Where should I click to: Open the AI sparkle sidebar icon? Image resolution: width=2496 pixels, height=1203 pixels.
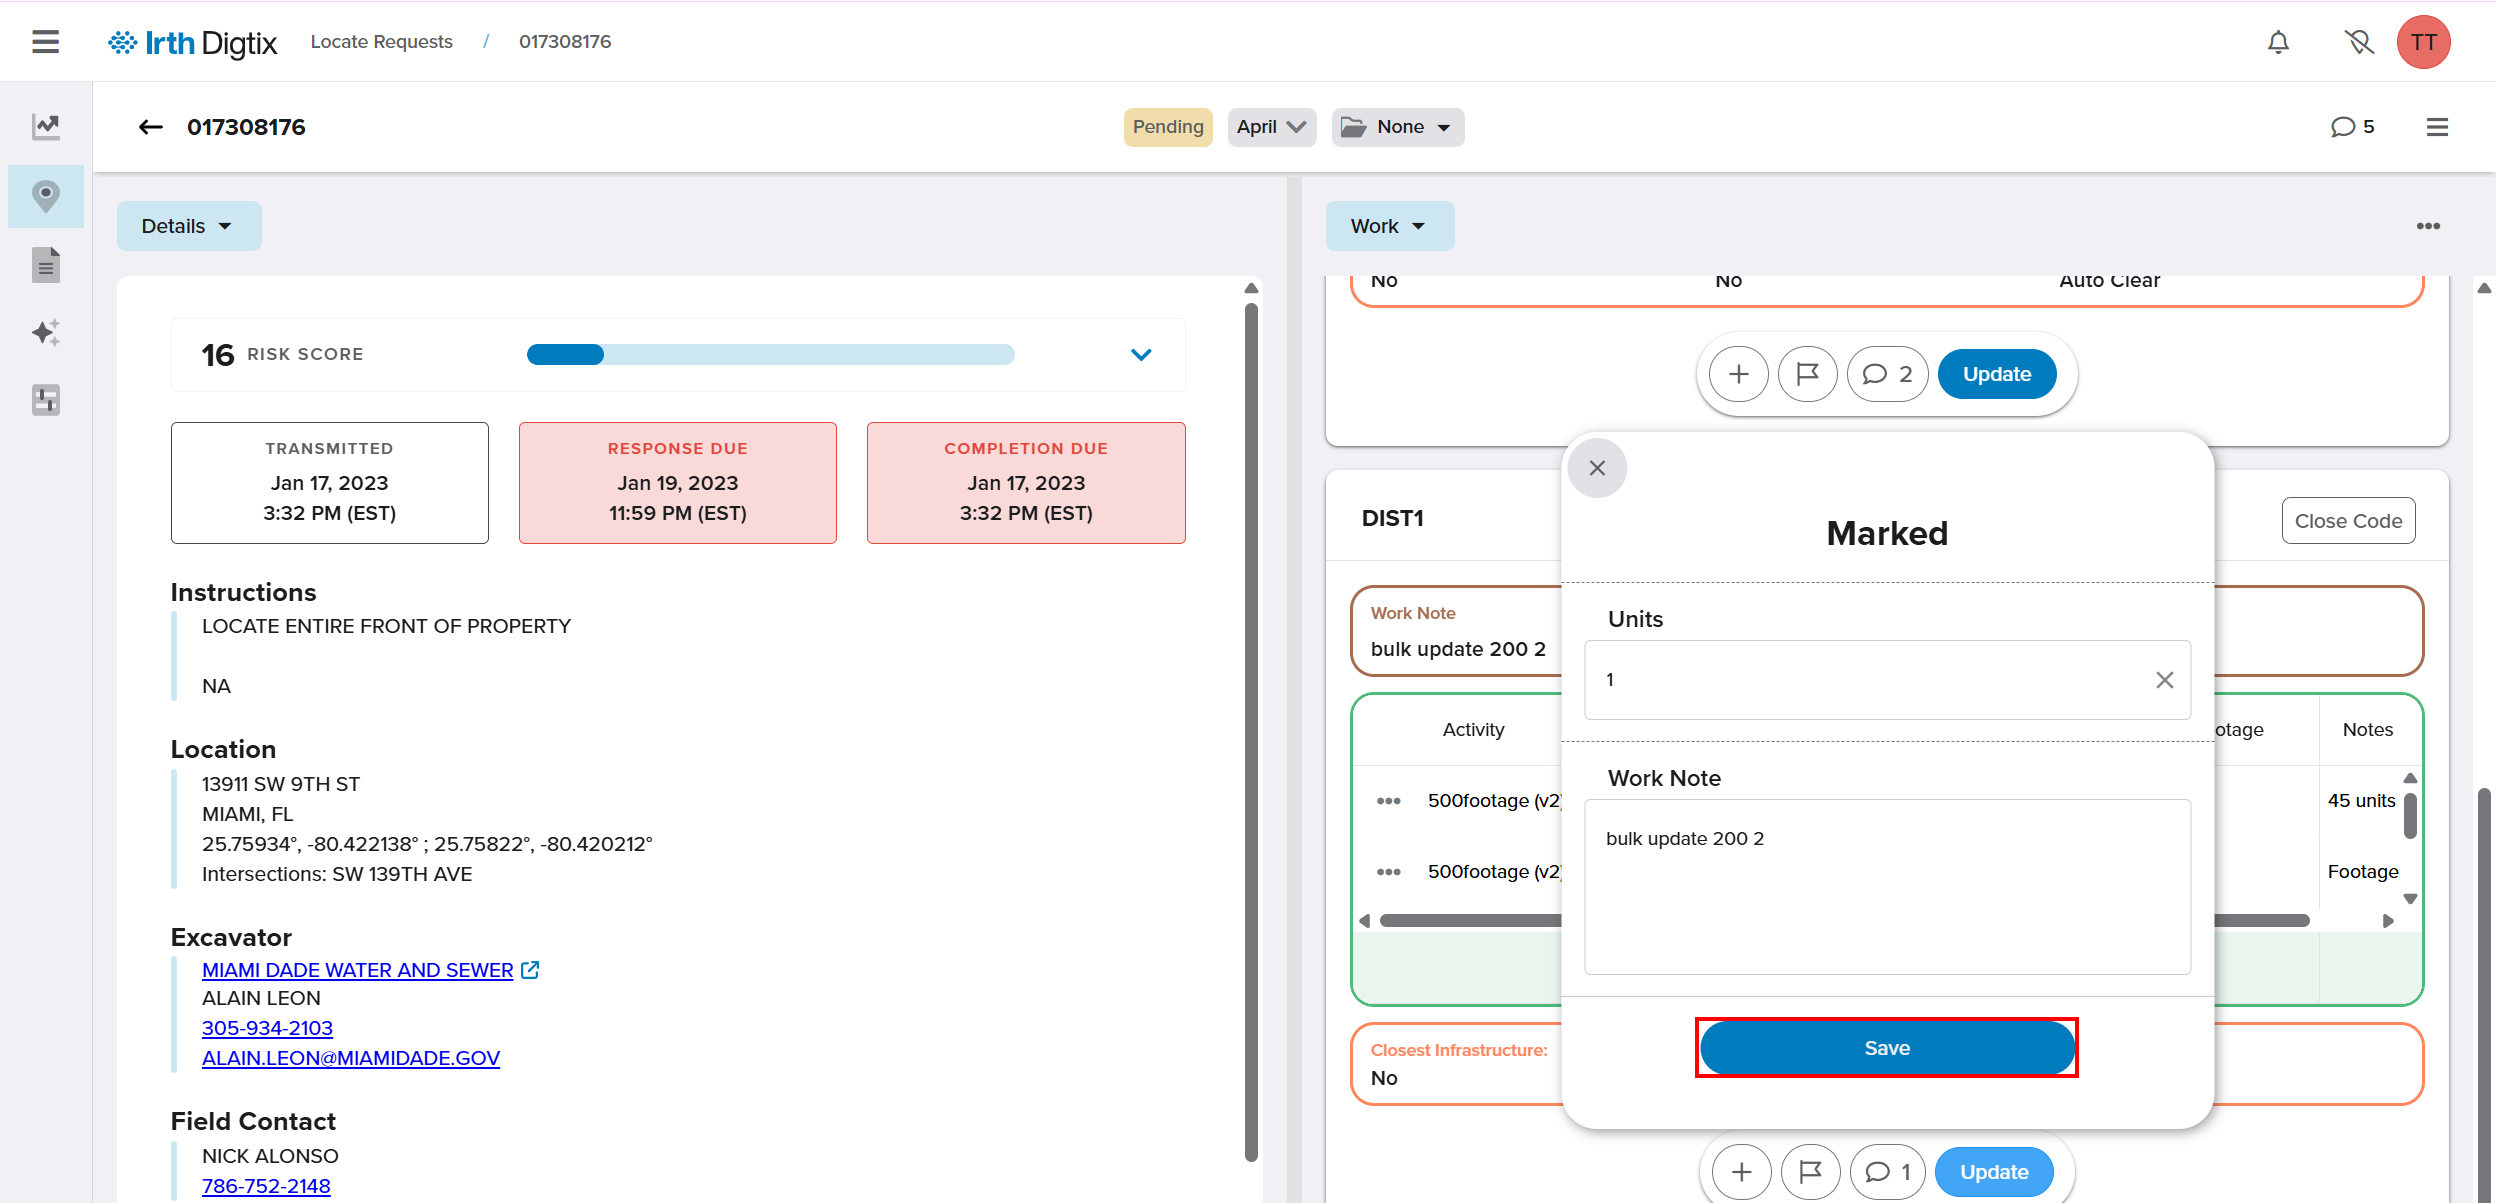pyautogui.click(x=46, y=332)
